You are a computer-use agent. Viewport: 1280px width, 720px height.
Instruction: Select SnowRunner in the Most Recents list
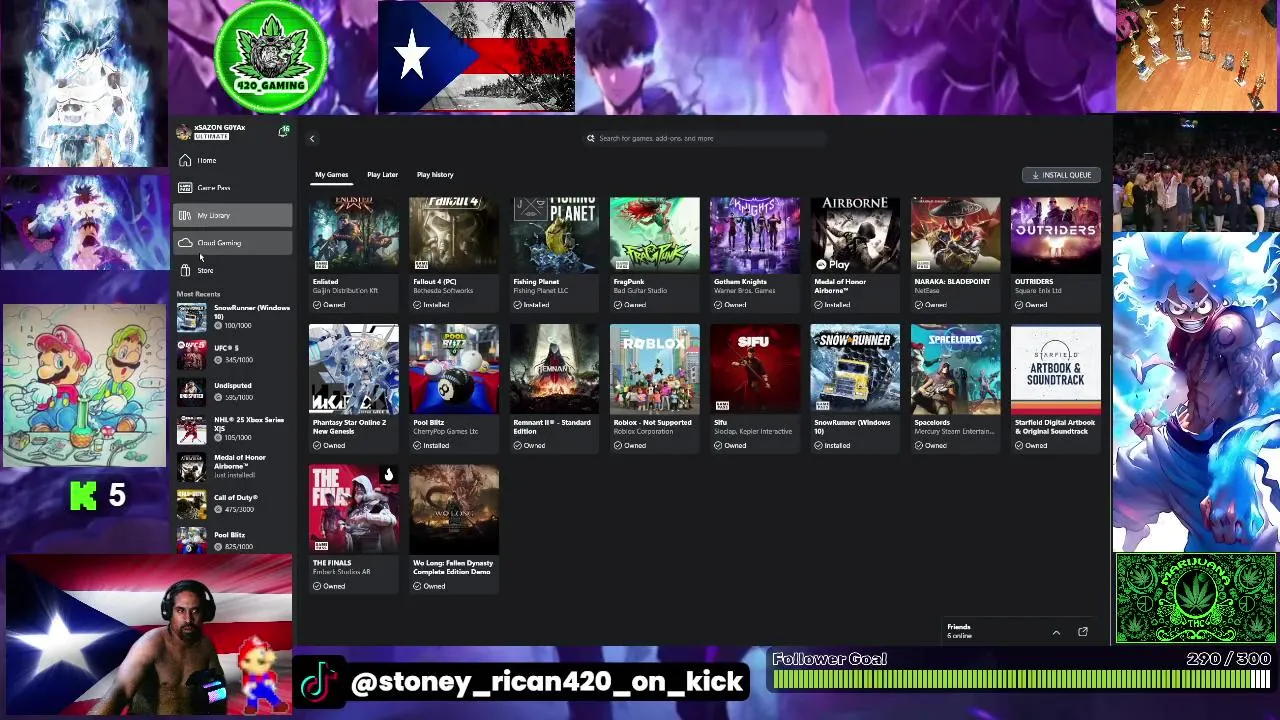point(234,316)
